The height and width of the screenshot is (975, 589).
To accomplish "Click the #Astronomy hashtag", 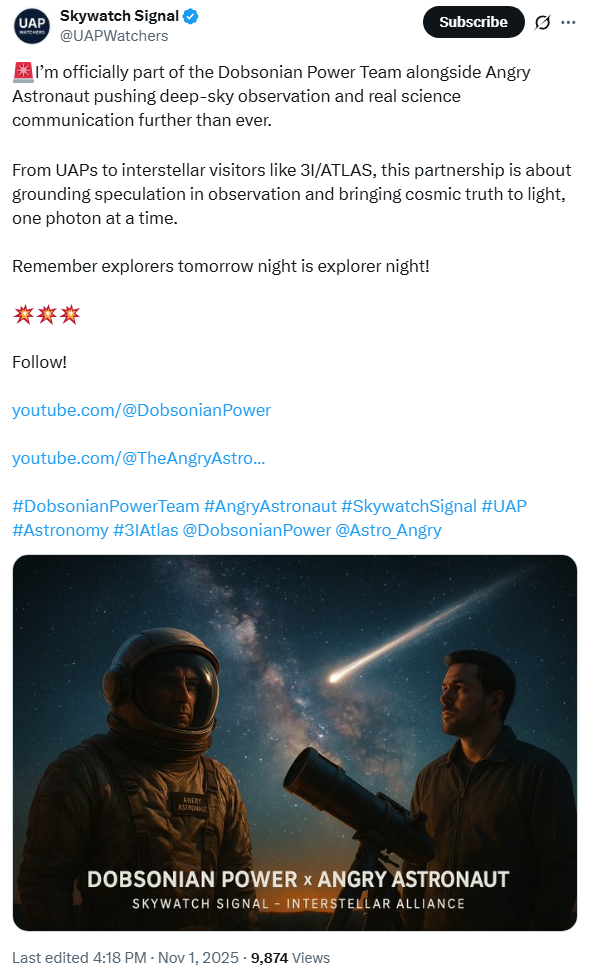I will [60, 530].
